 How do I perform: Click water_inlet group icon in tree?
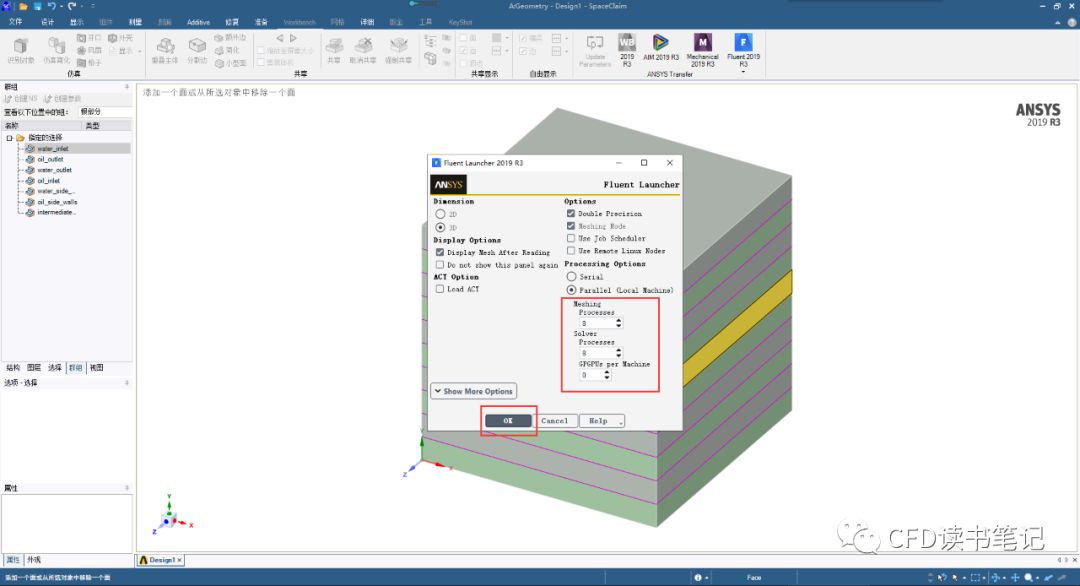coord(30,149)
